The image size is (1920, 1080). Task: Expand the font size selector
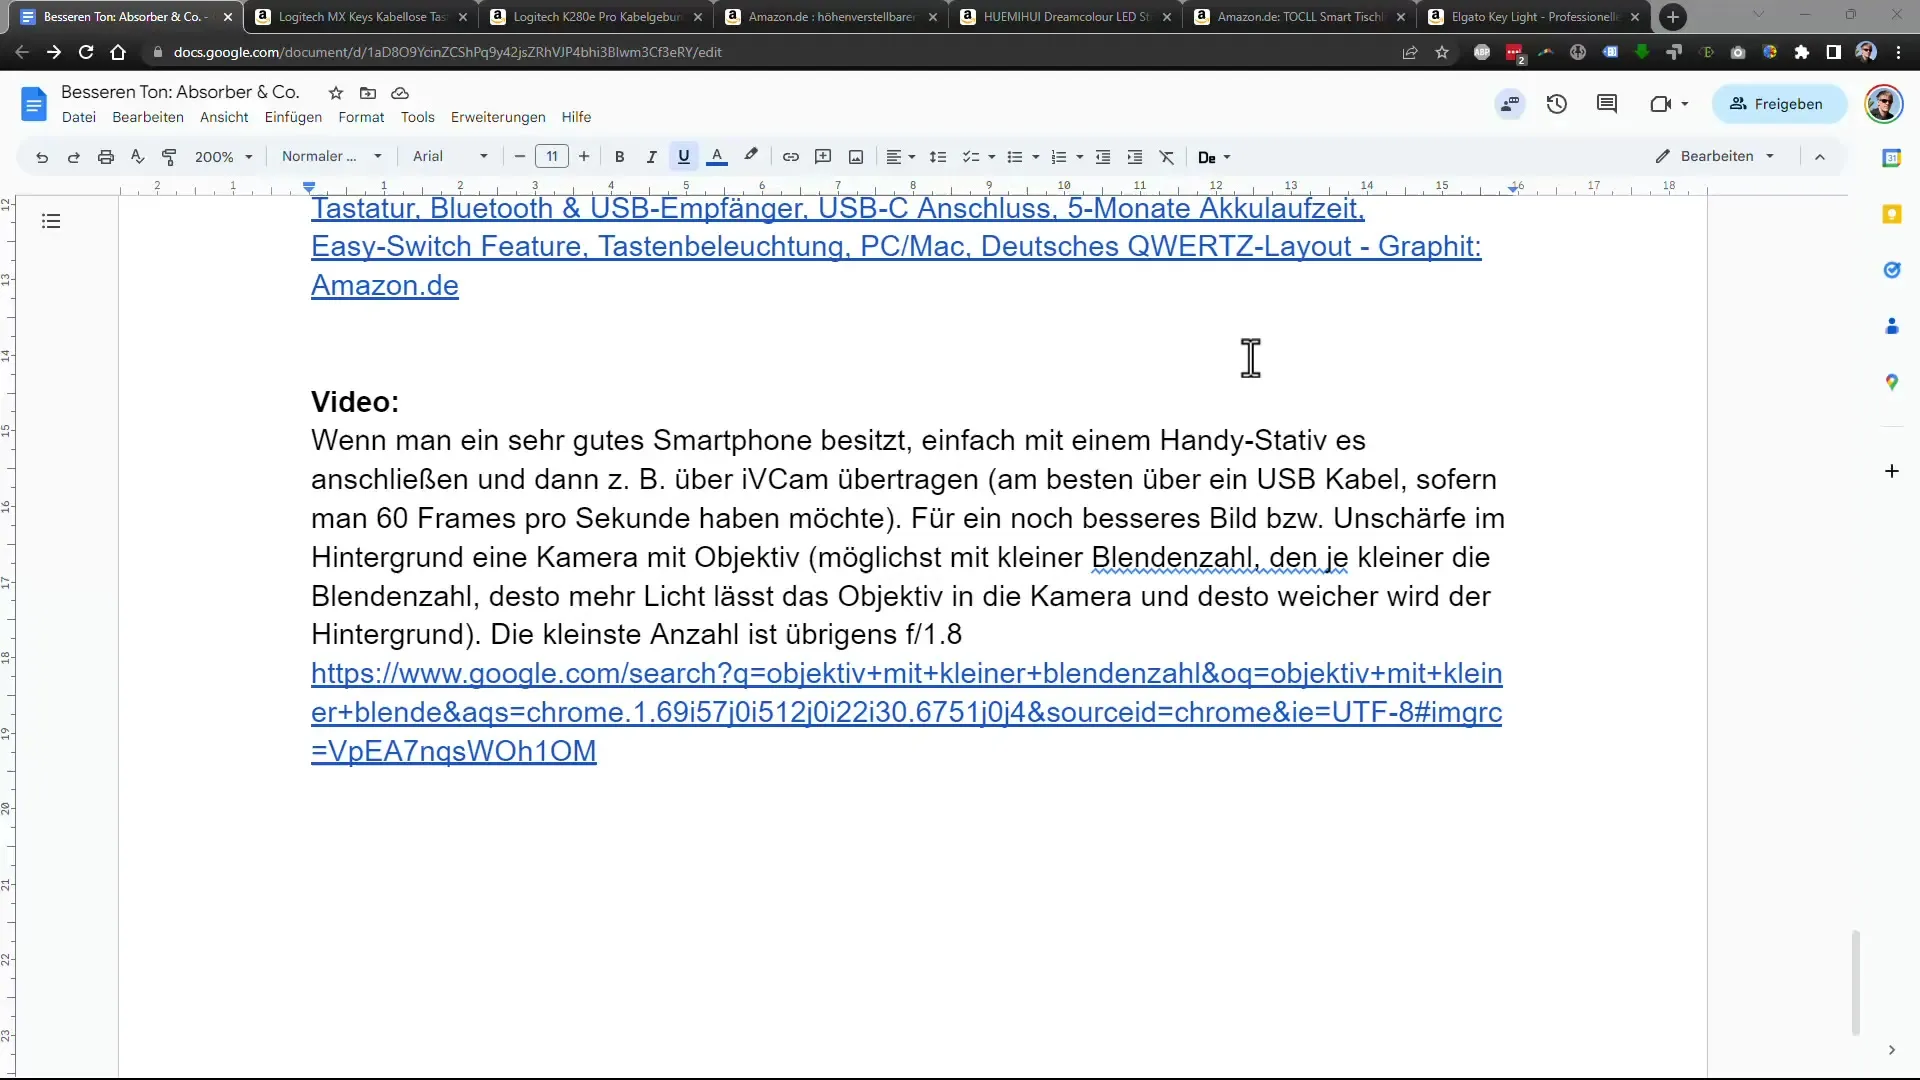coord(550,157)
